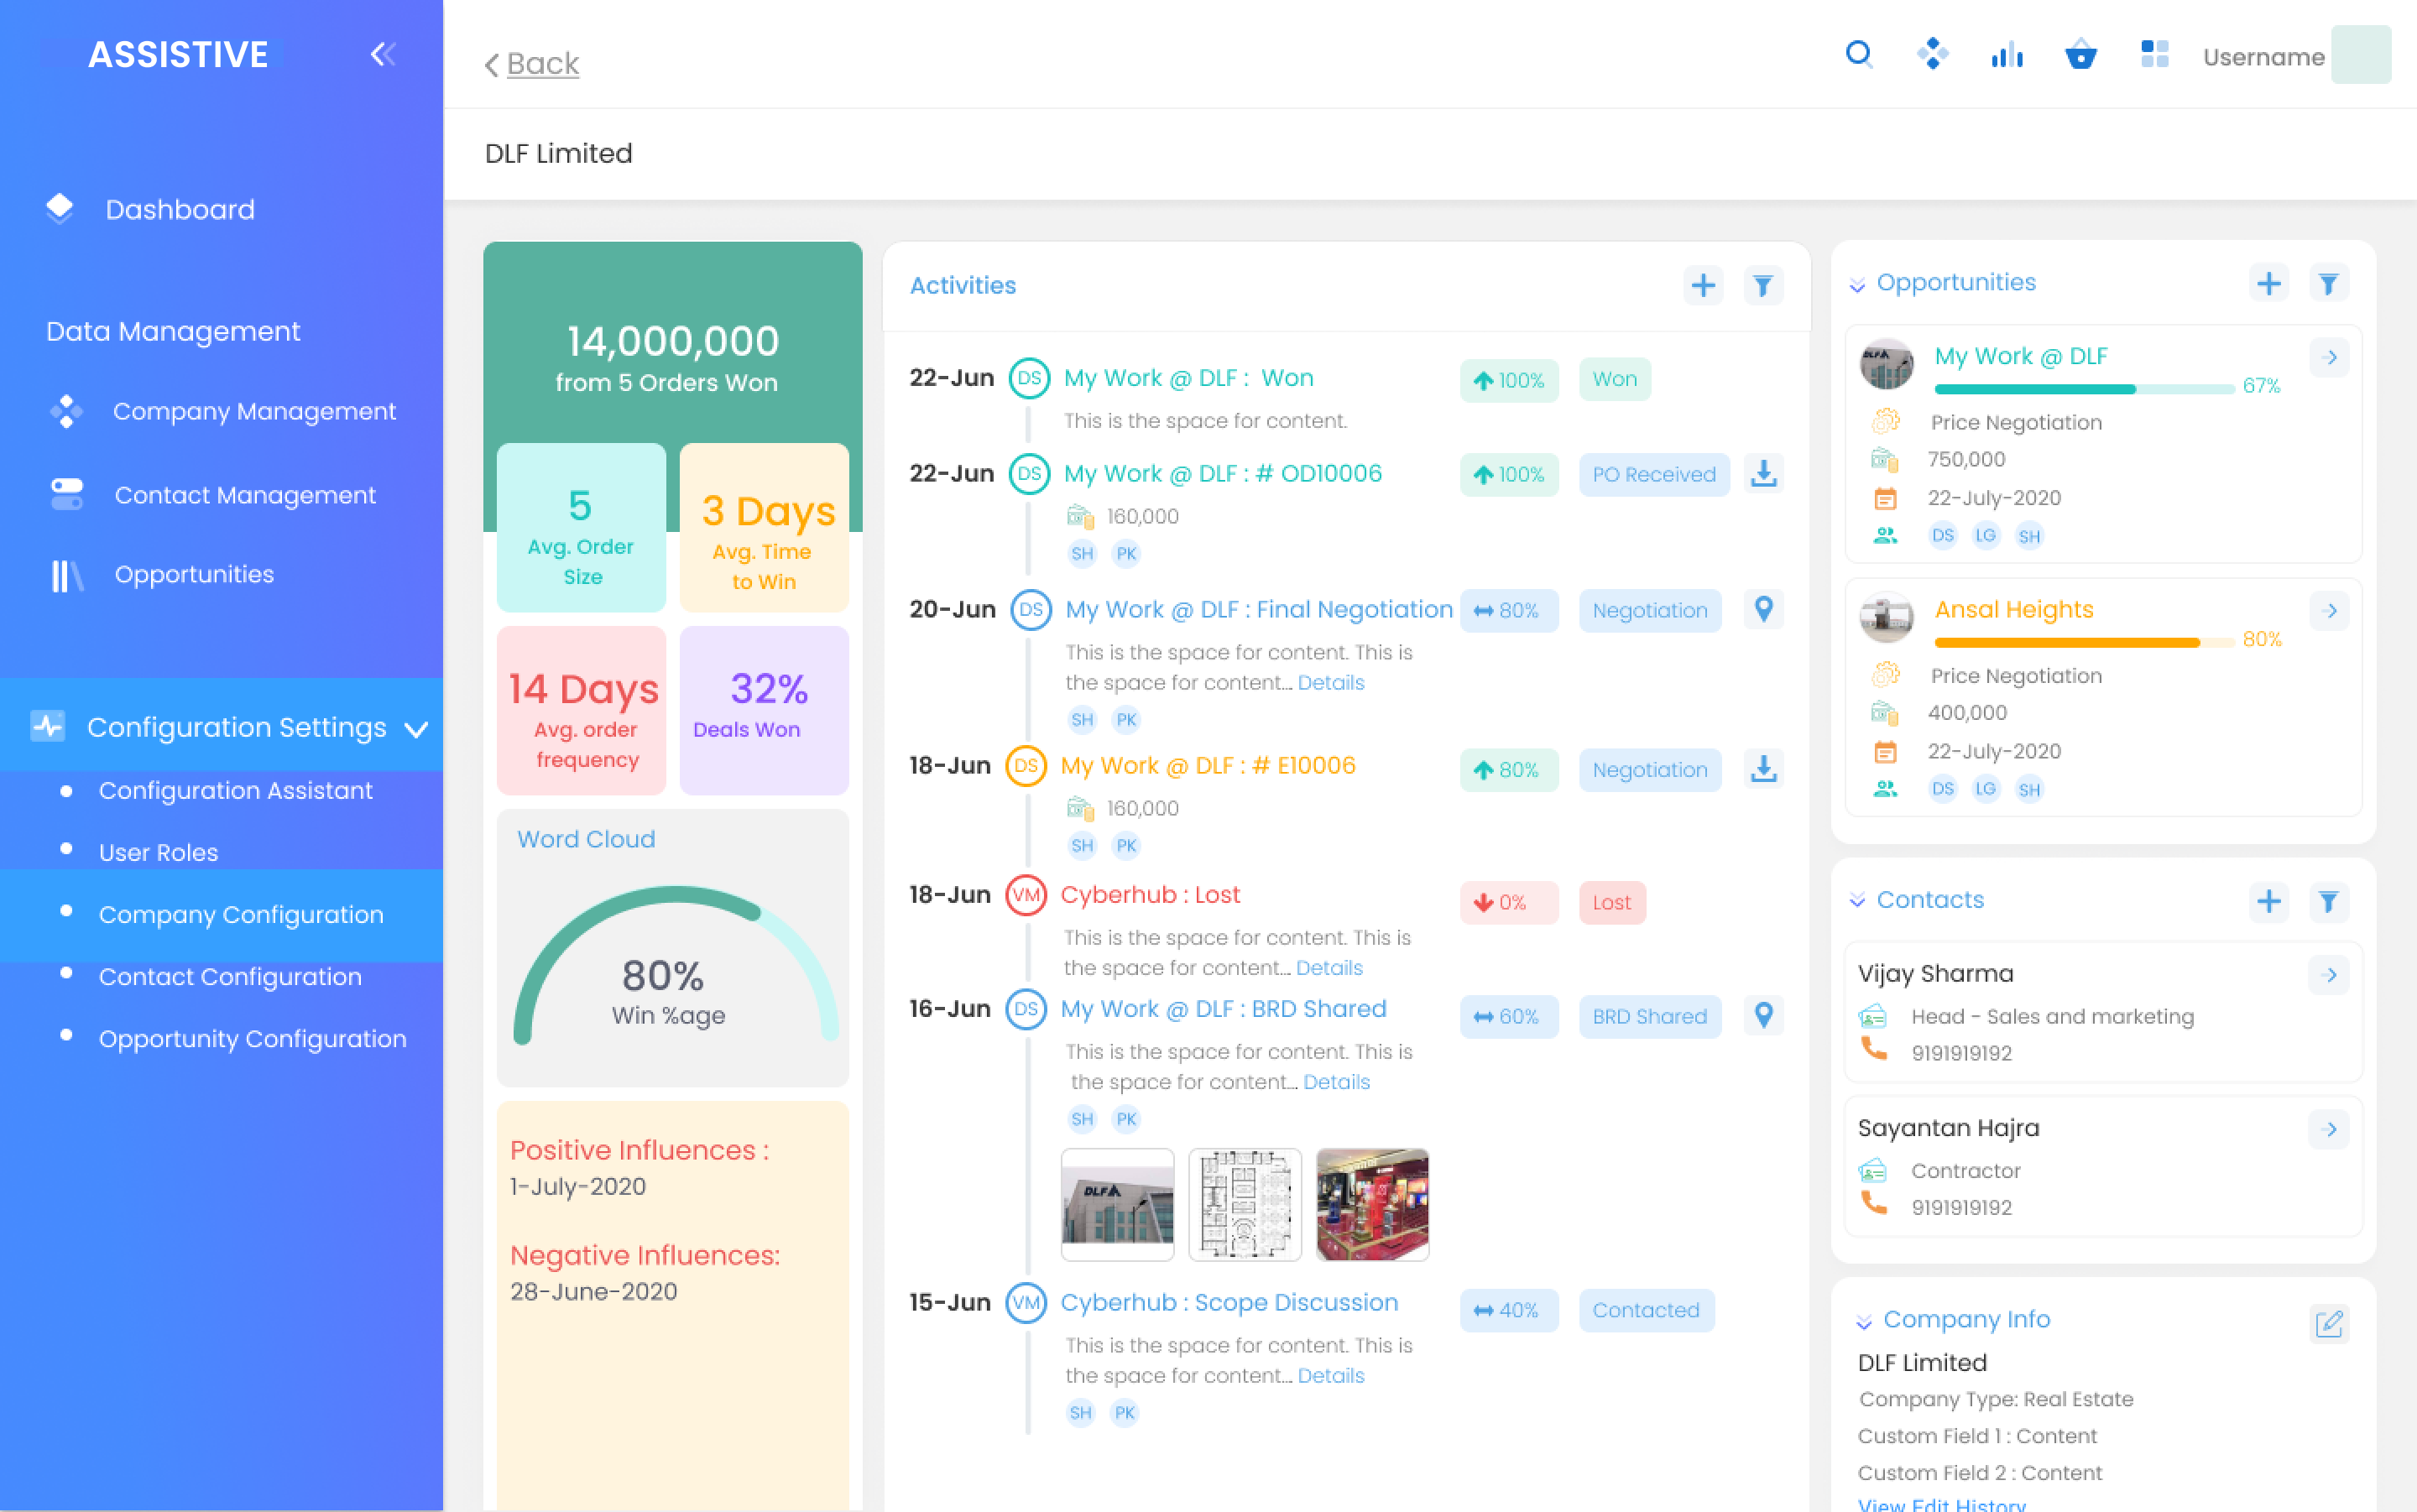2417x1512 pixels.
Task: Click the 67% progress bar on My Work @ DLF
Action: 2083,388
